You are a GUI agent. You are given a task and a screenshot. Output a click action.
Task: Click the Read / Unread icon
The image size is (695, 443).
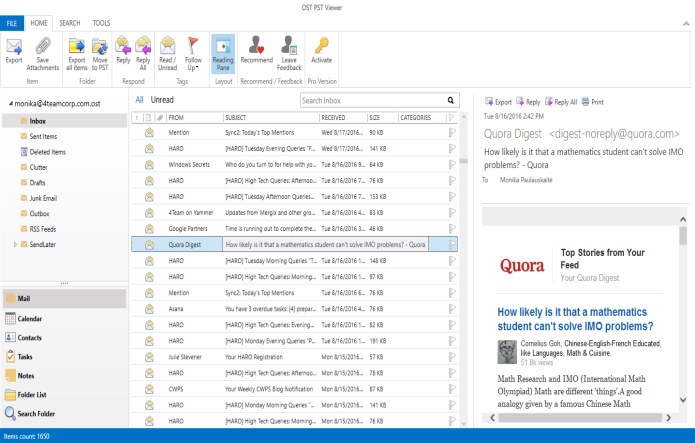(x=168, y=46)
